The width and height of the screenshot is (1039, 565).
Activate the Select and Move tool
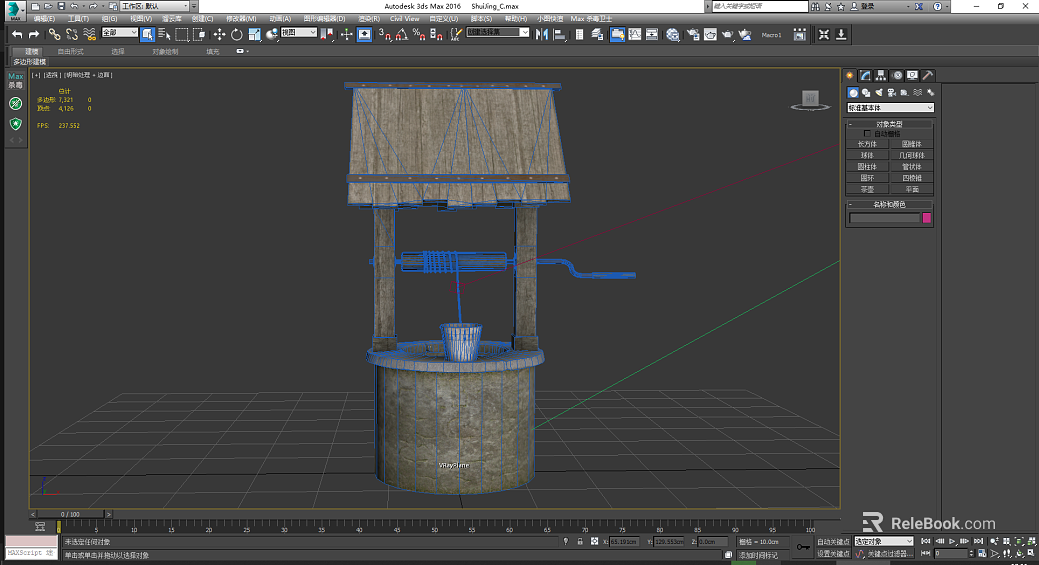pos(219,34)
